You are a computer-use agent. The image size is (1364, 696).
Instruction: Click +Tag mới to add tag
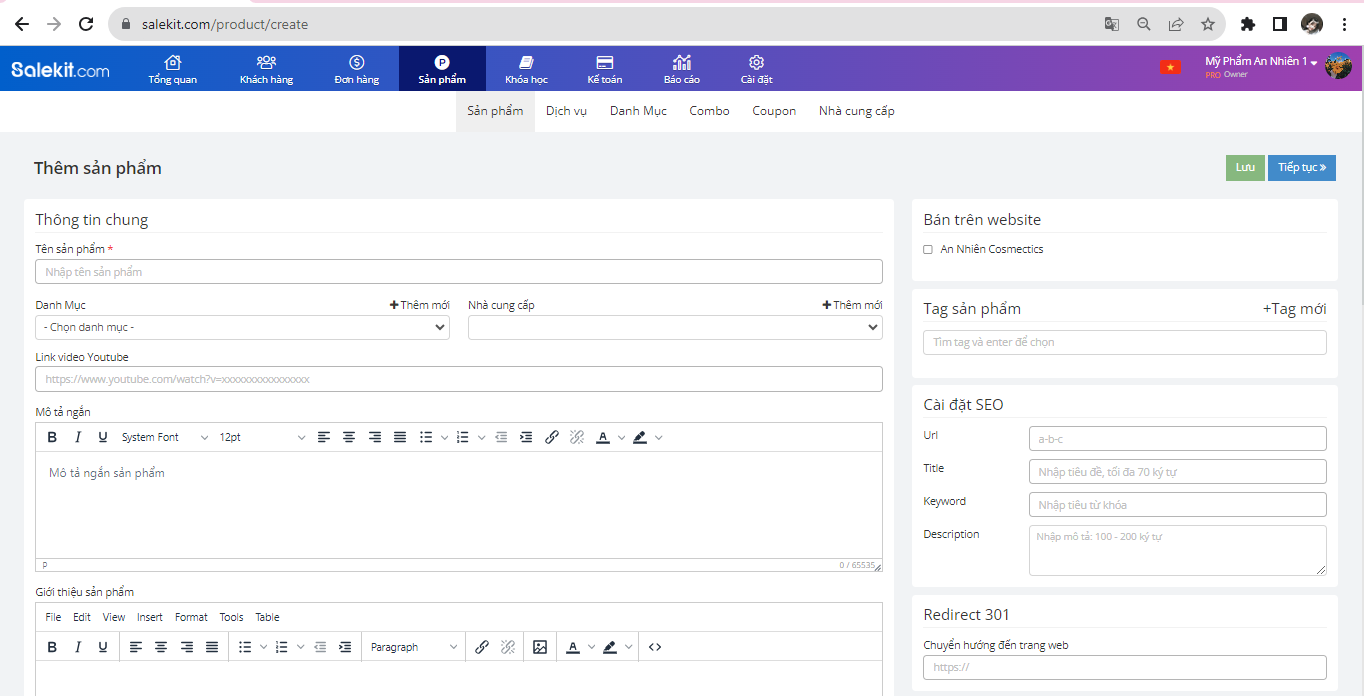pos(1294,309)
